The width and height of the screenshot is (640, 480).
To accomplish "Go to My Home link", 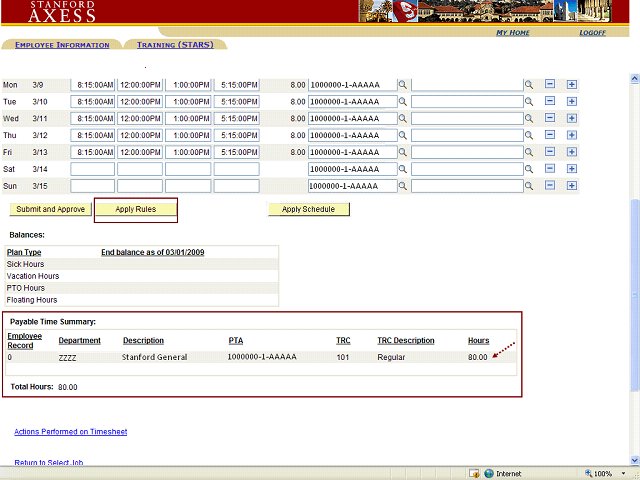I will [x=513, y=33].
